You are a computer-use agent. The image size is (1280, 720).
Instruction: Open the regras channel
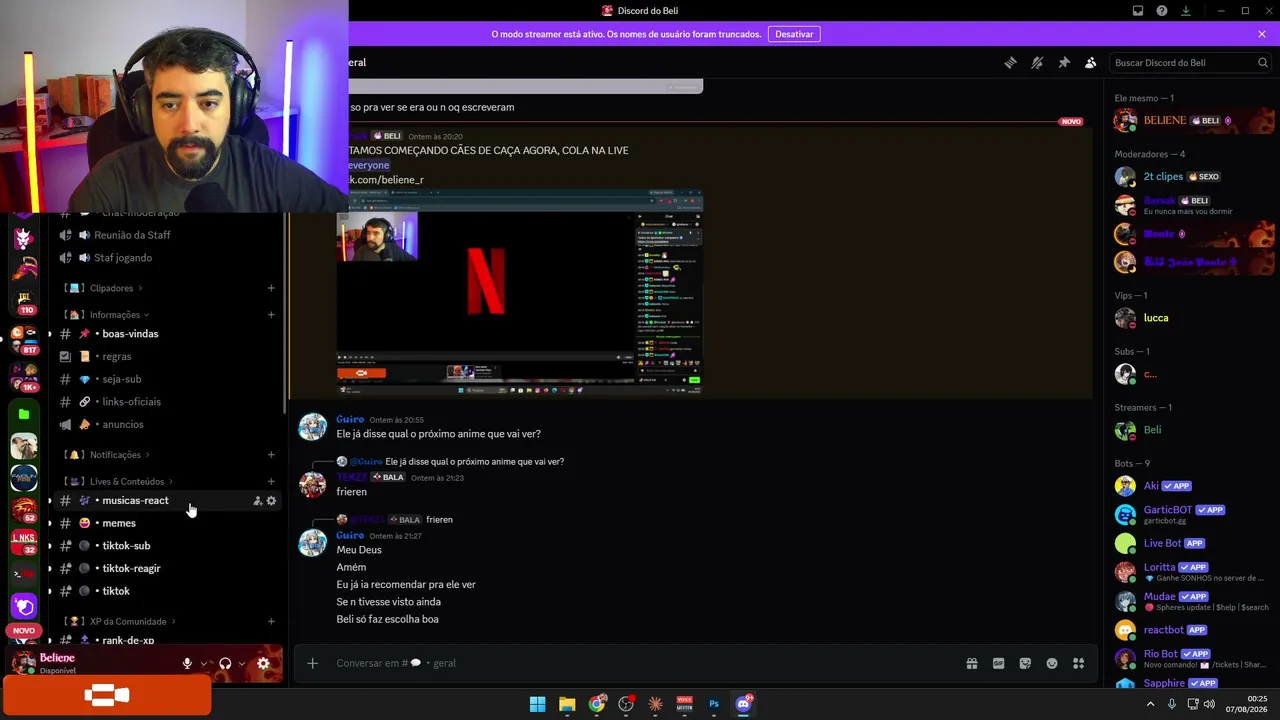(167, 357)
